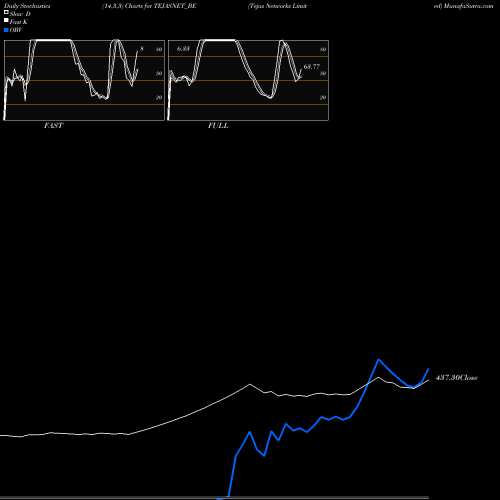
Task: Click the 'TEJASNET_BE' symbol in the title
Action: click(175, 6)
